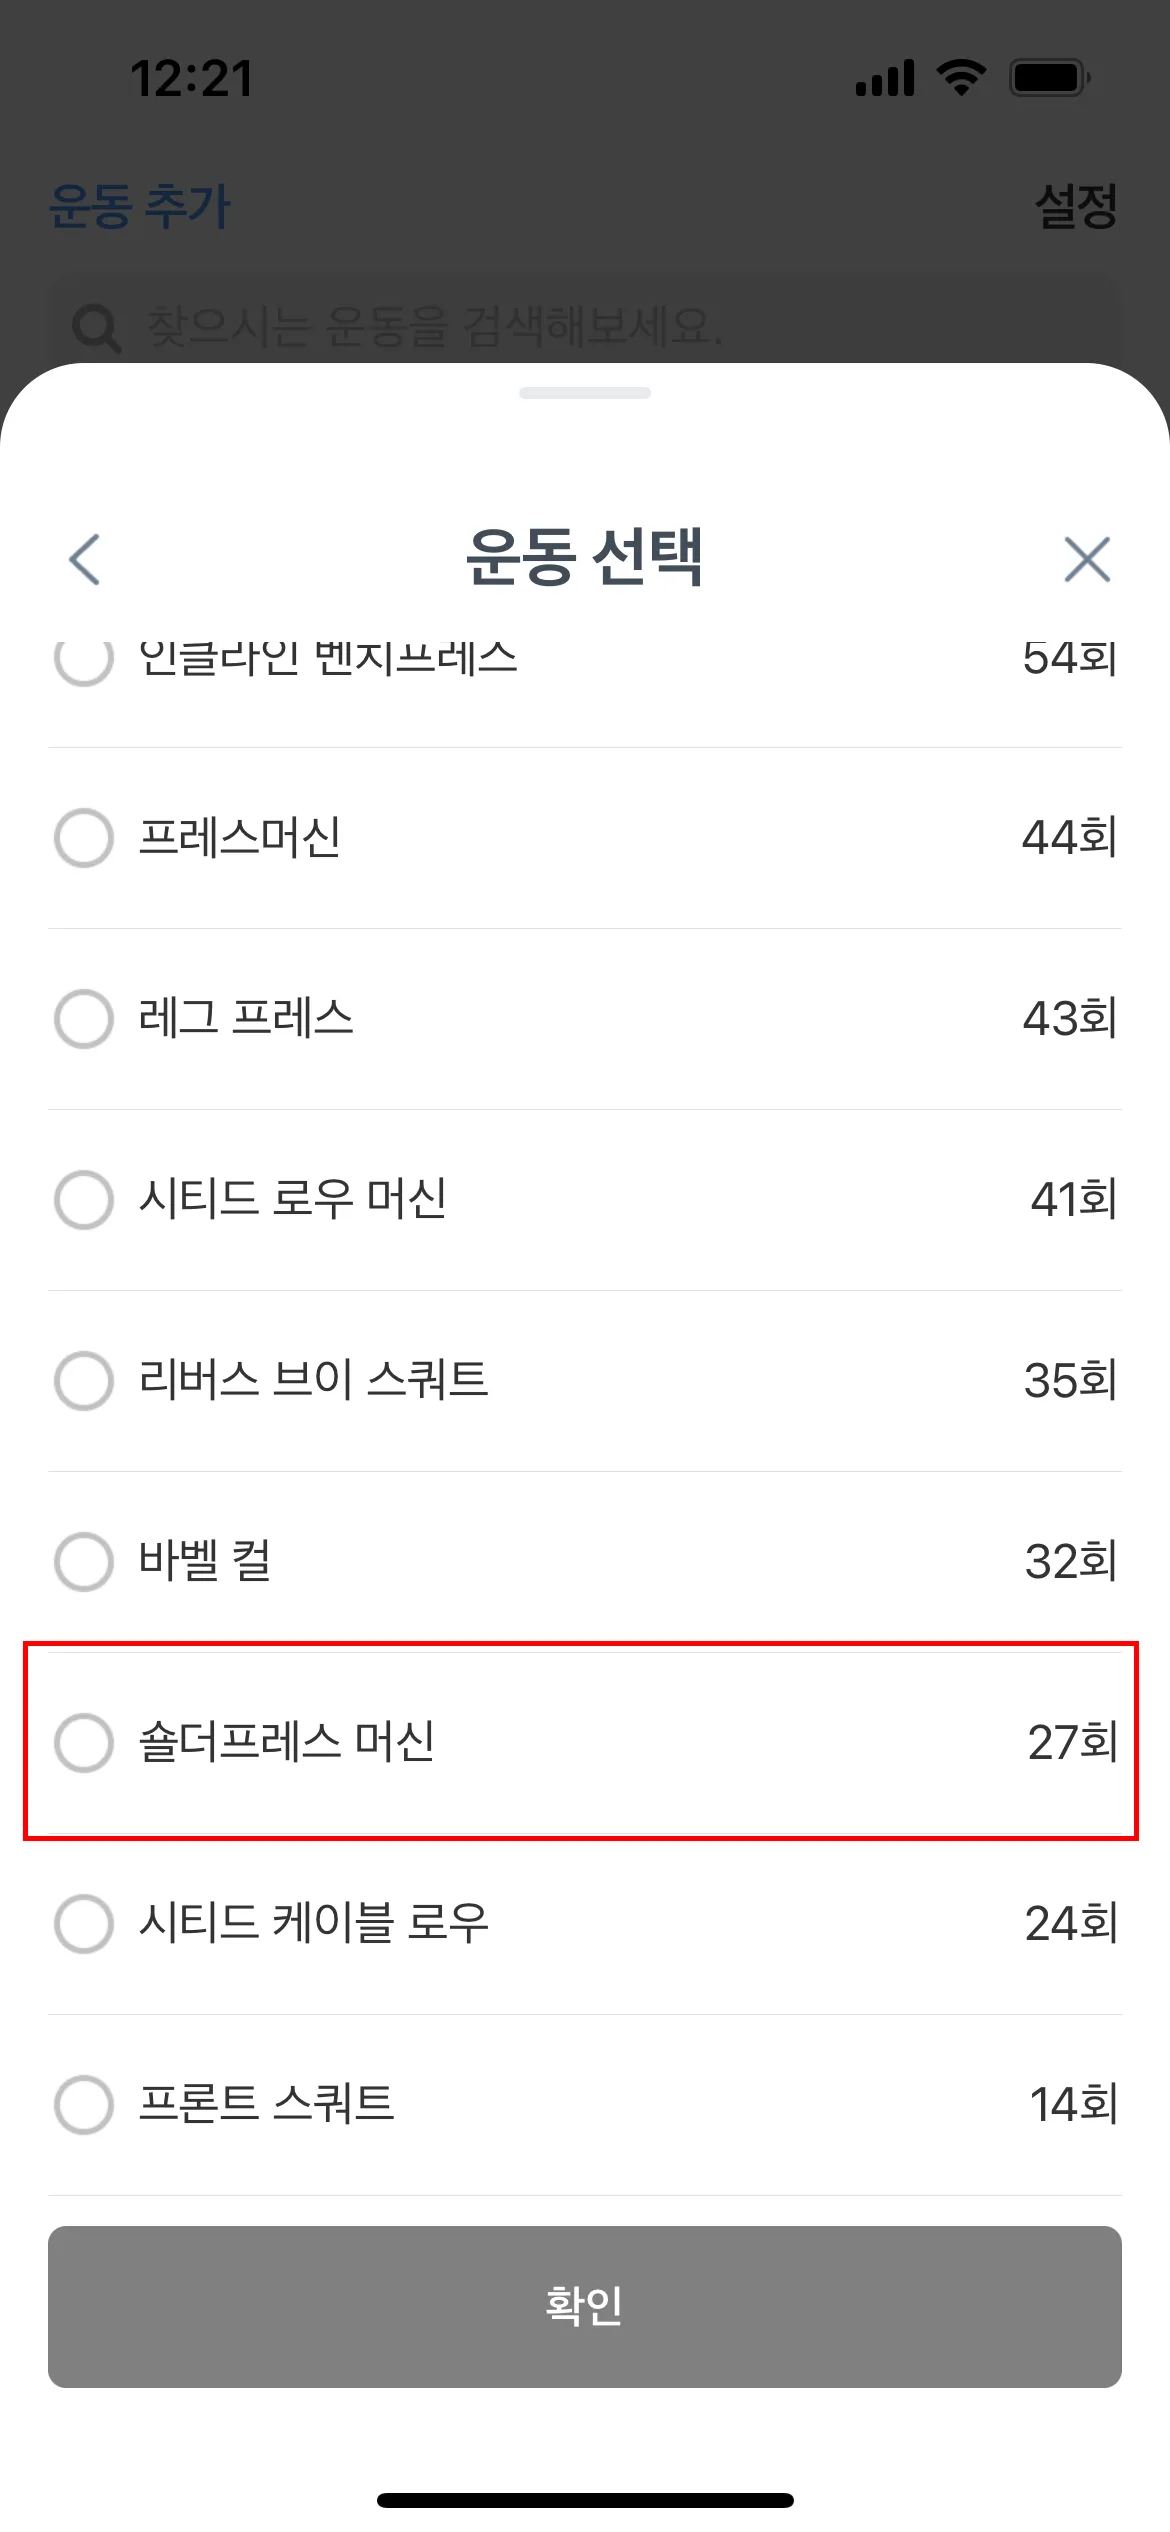Select the 레그 프레스 radio button
Viewport: 1170px width, 2532px height.
pyautogui.click(x=84, y=1019)
